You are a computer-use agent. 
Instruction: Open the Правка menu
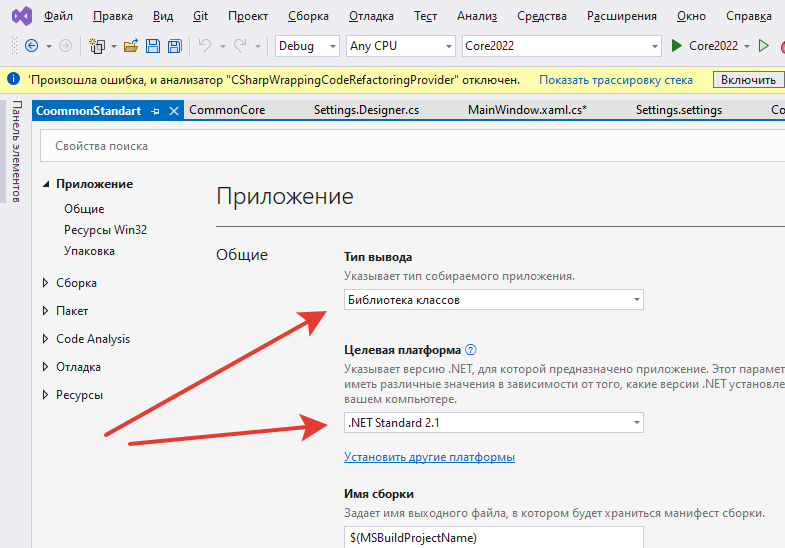(113, 16)
